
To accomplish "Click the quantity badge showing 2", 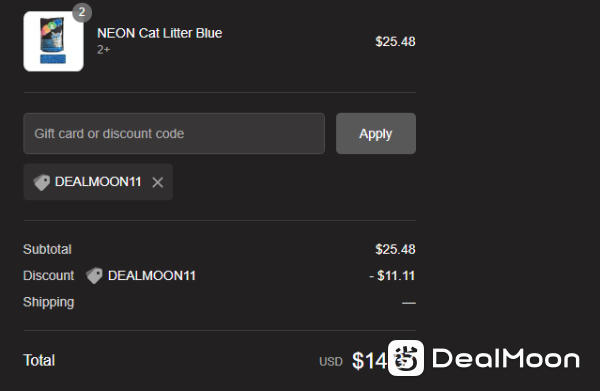I will (x=82, y=12).
